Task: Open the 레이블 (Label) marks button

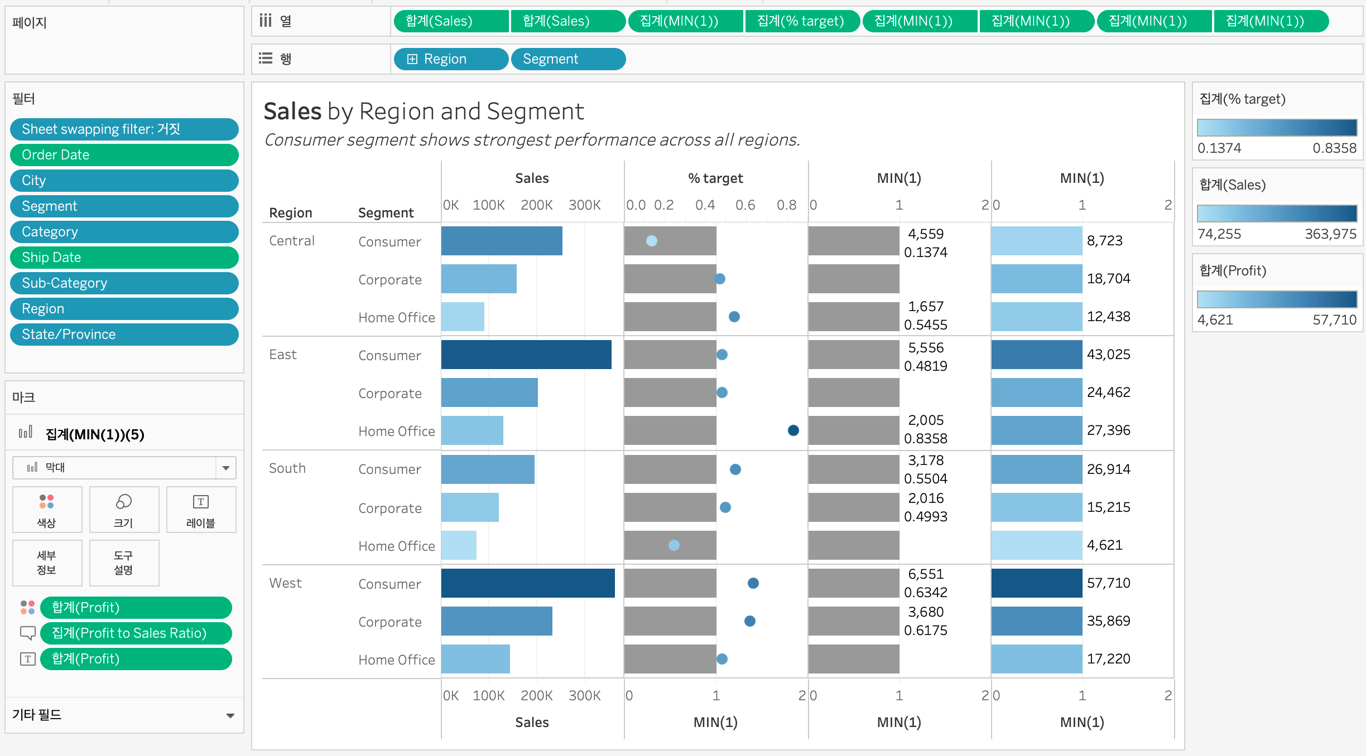Action: [x=200, y=509]
